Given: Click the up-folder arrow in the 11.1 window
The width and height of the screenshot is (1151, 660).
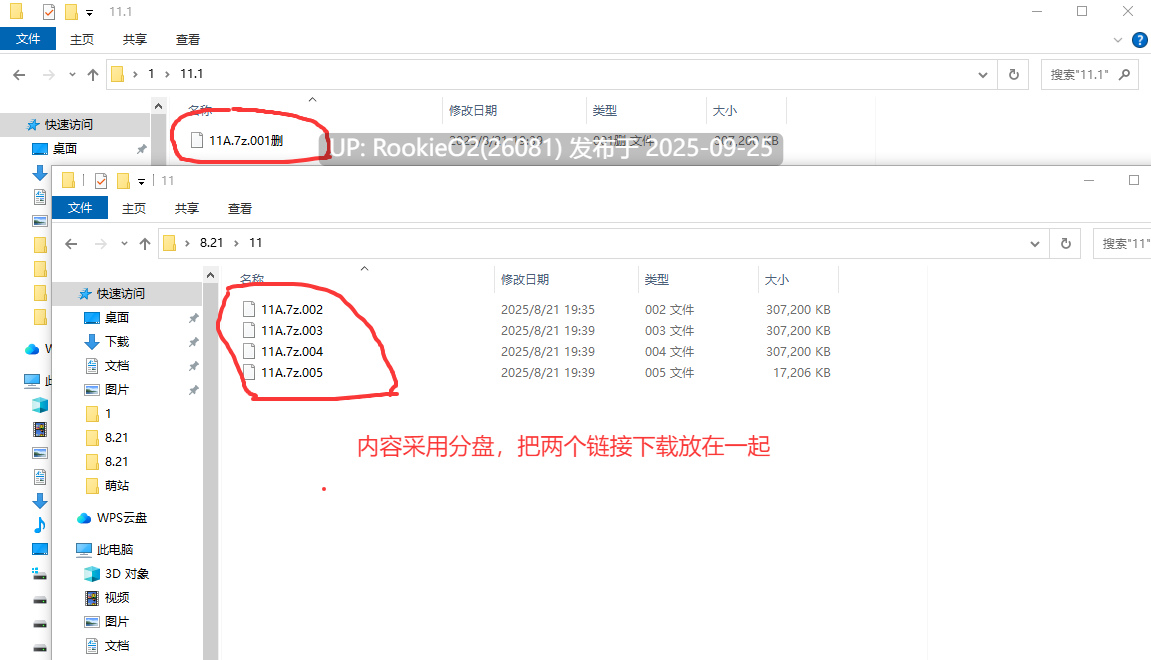Looking at the screenshot, I should (x=92, y=74).
